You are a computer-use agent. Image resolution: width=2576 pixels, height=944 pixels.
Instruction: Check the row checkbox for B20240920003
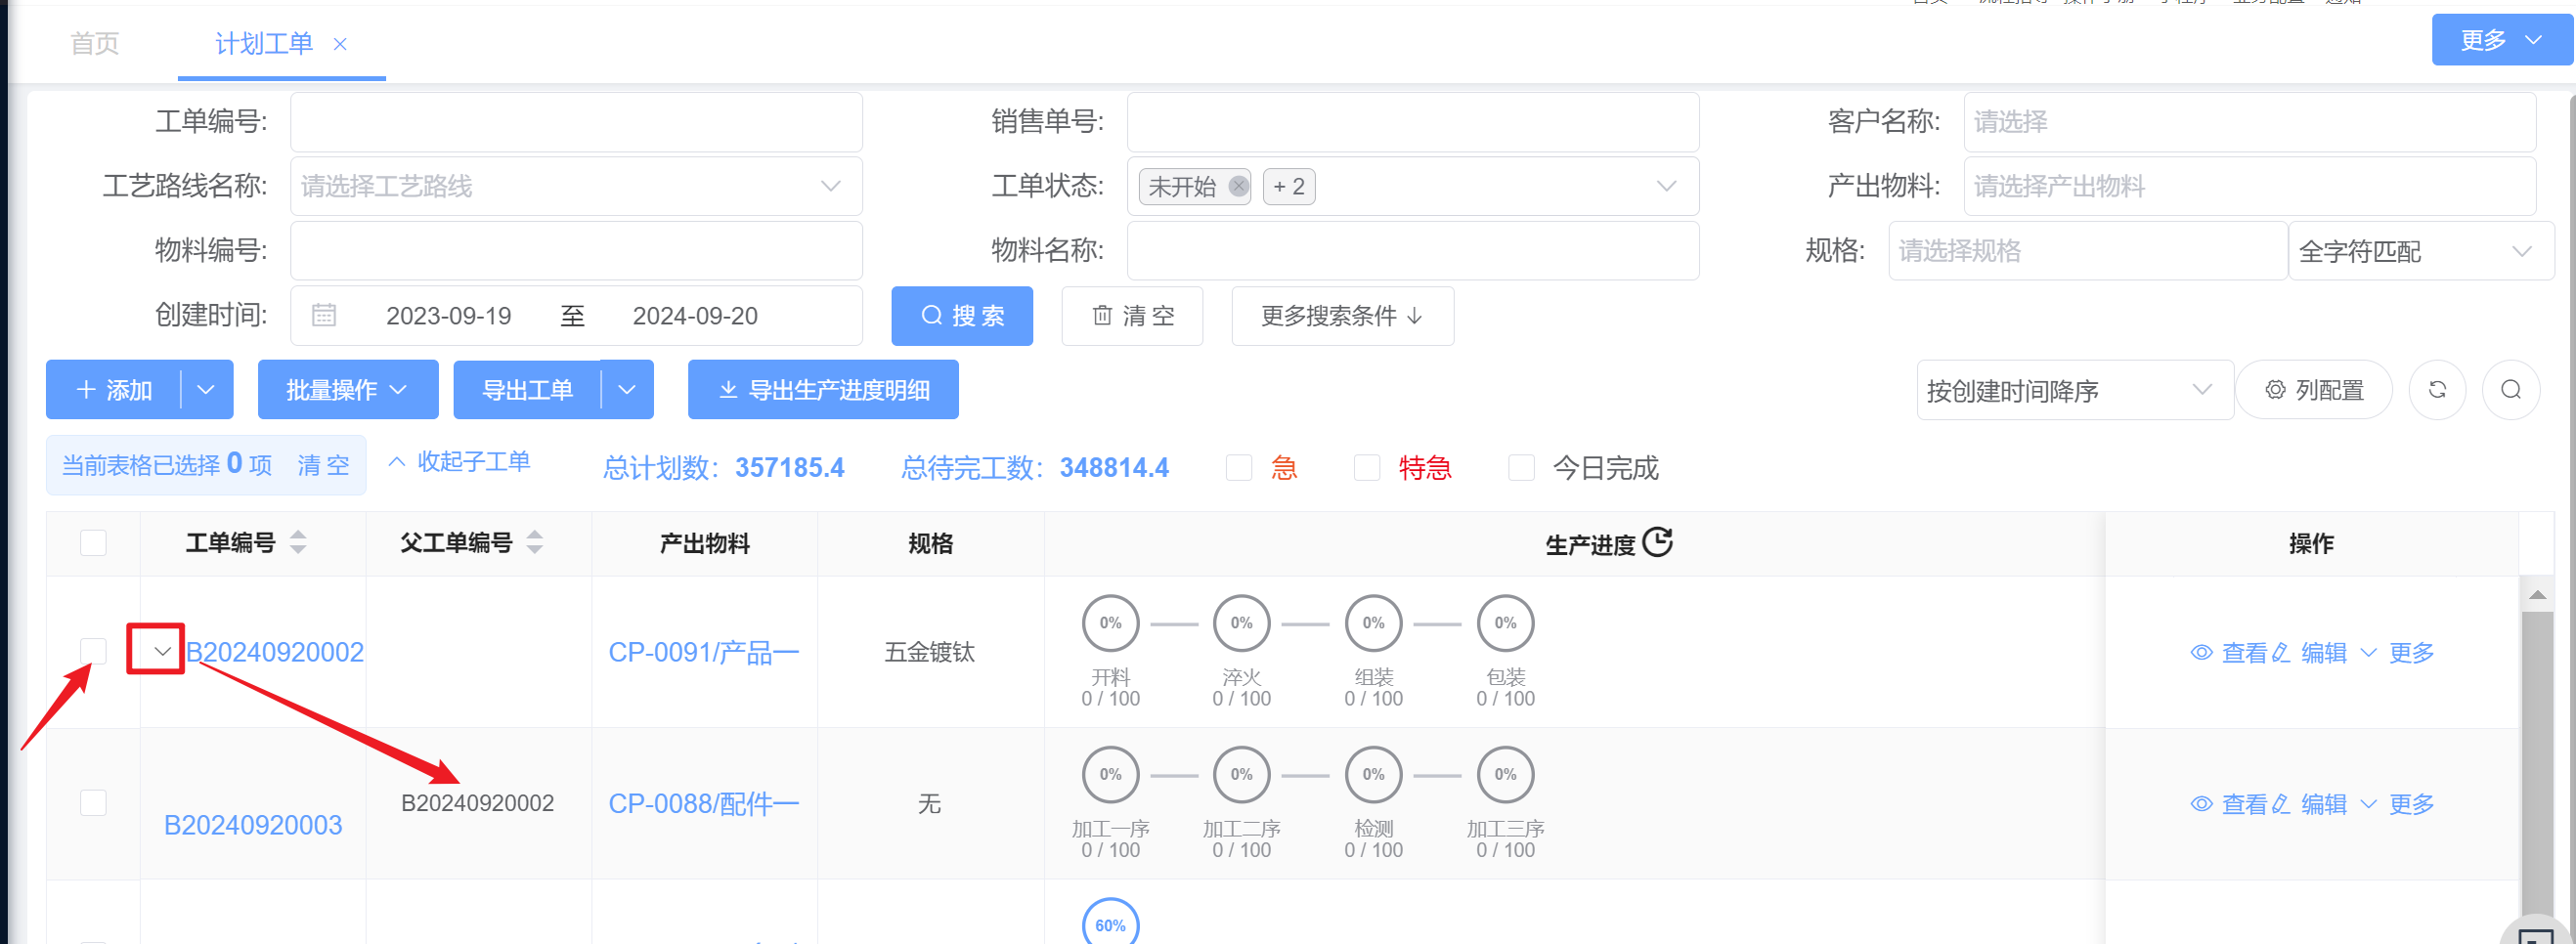tap(93, 803)
